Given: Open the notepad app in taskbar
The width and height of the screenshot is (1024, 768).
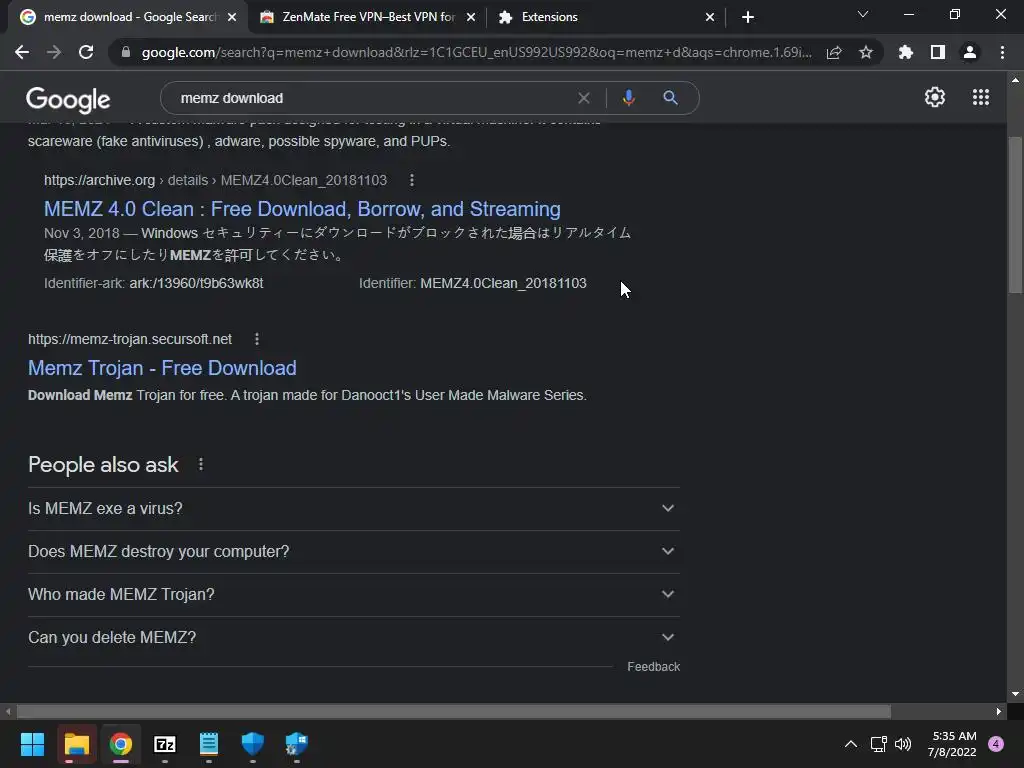Looking at the screenshot, I should (x=208, y=744).
